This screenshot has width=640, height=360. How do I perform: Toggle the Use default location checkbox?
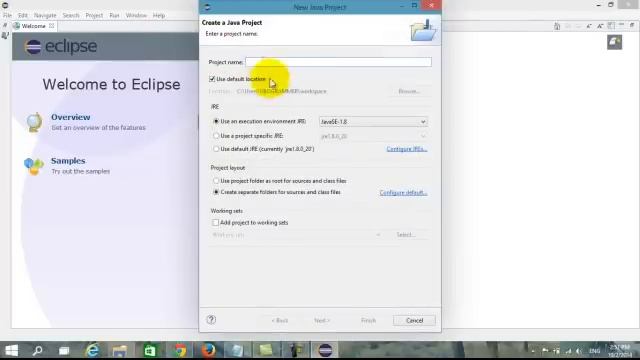212,79
